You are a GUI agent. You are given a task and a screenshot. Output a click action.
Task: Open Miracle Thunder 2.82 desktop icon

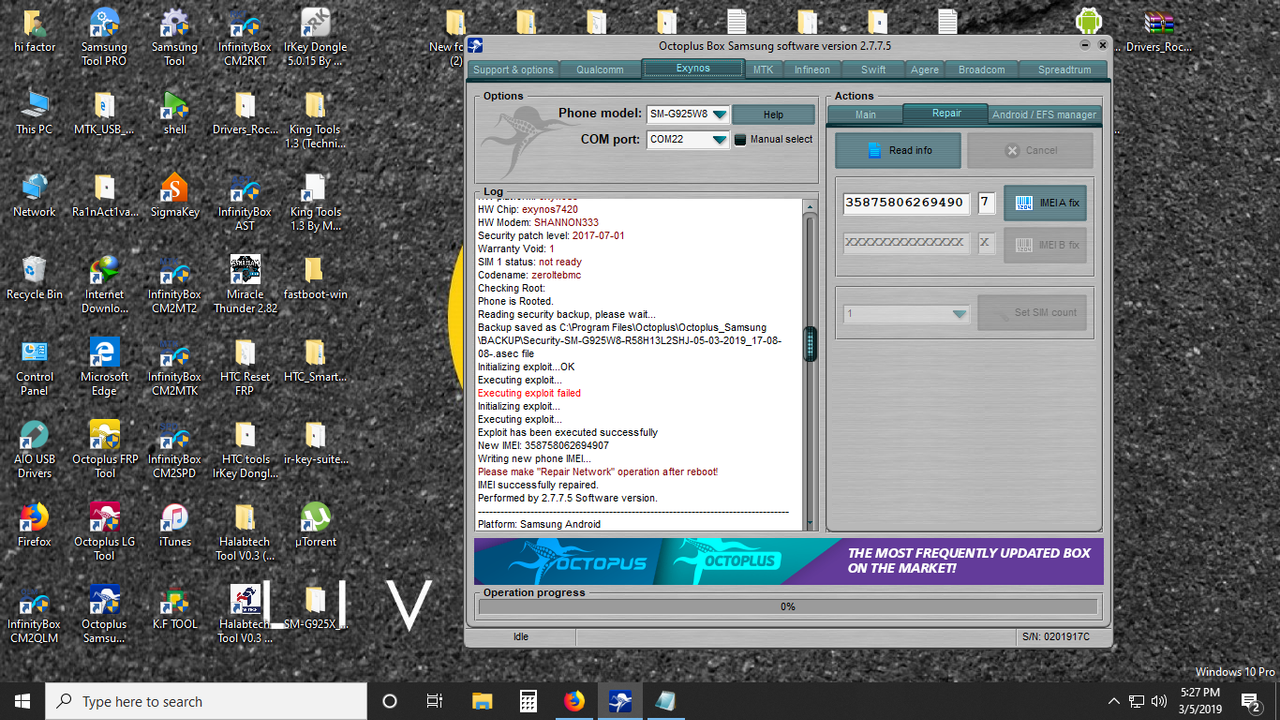point(245,285)
